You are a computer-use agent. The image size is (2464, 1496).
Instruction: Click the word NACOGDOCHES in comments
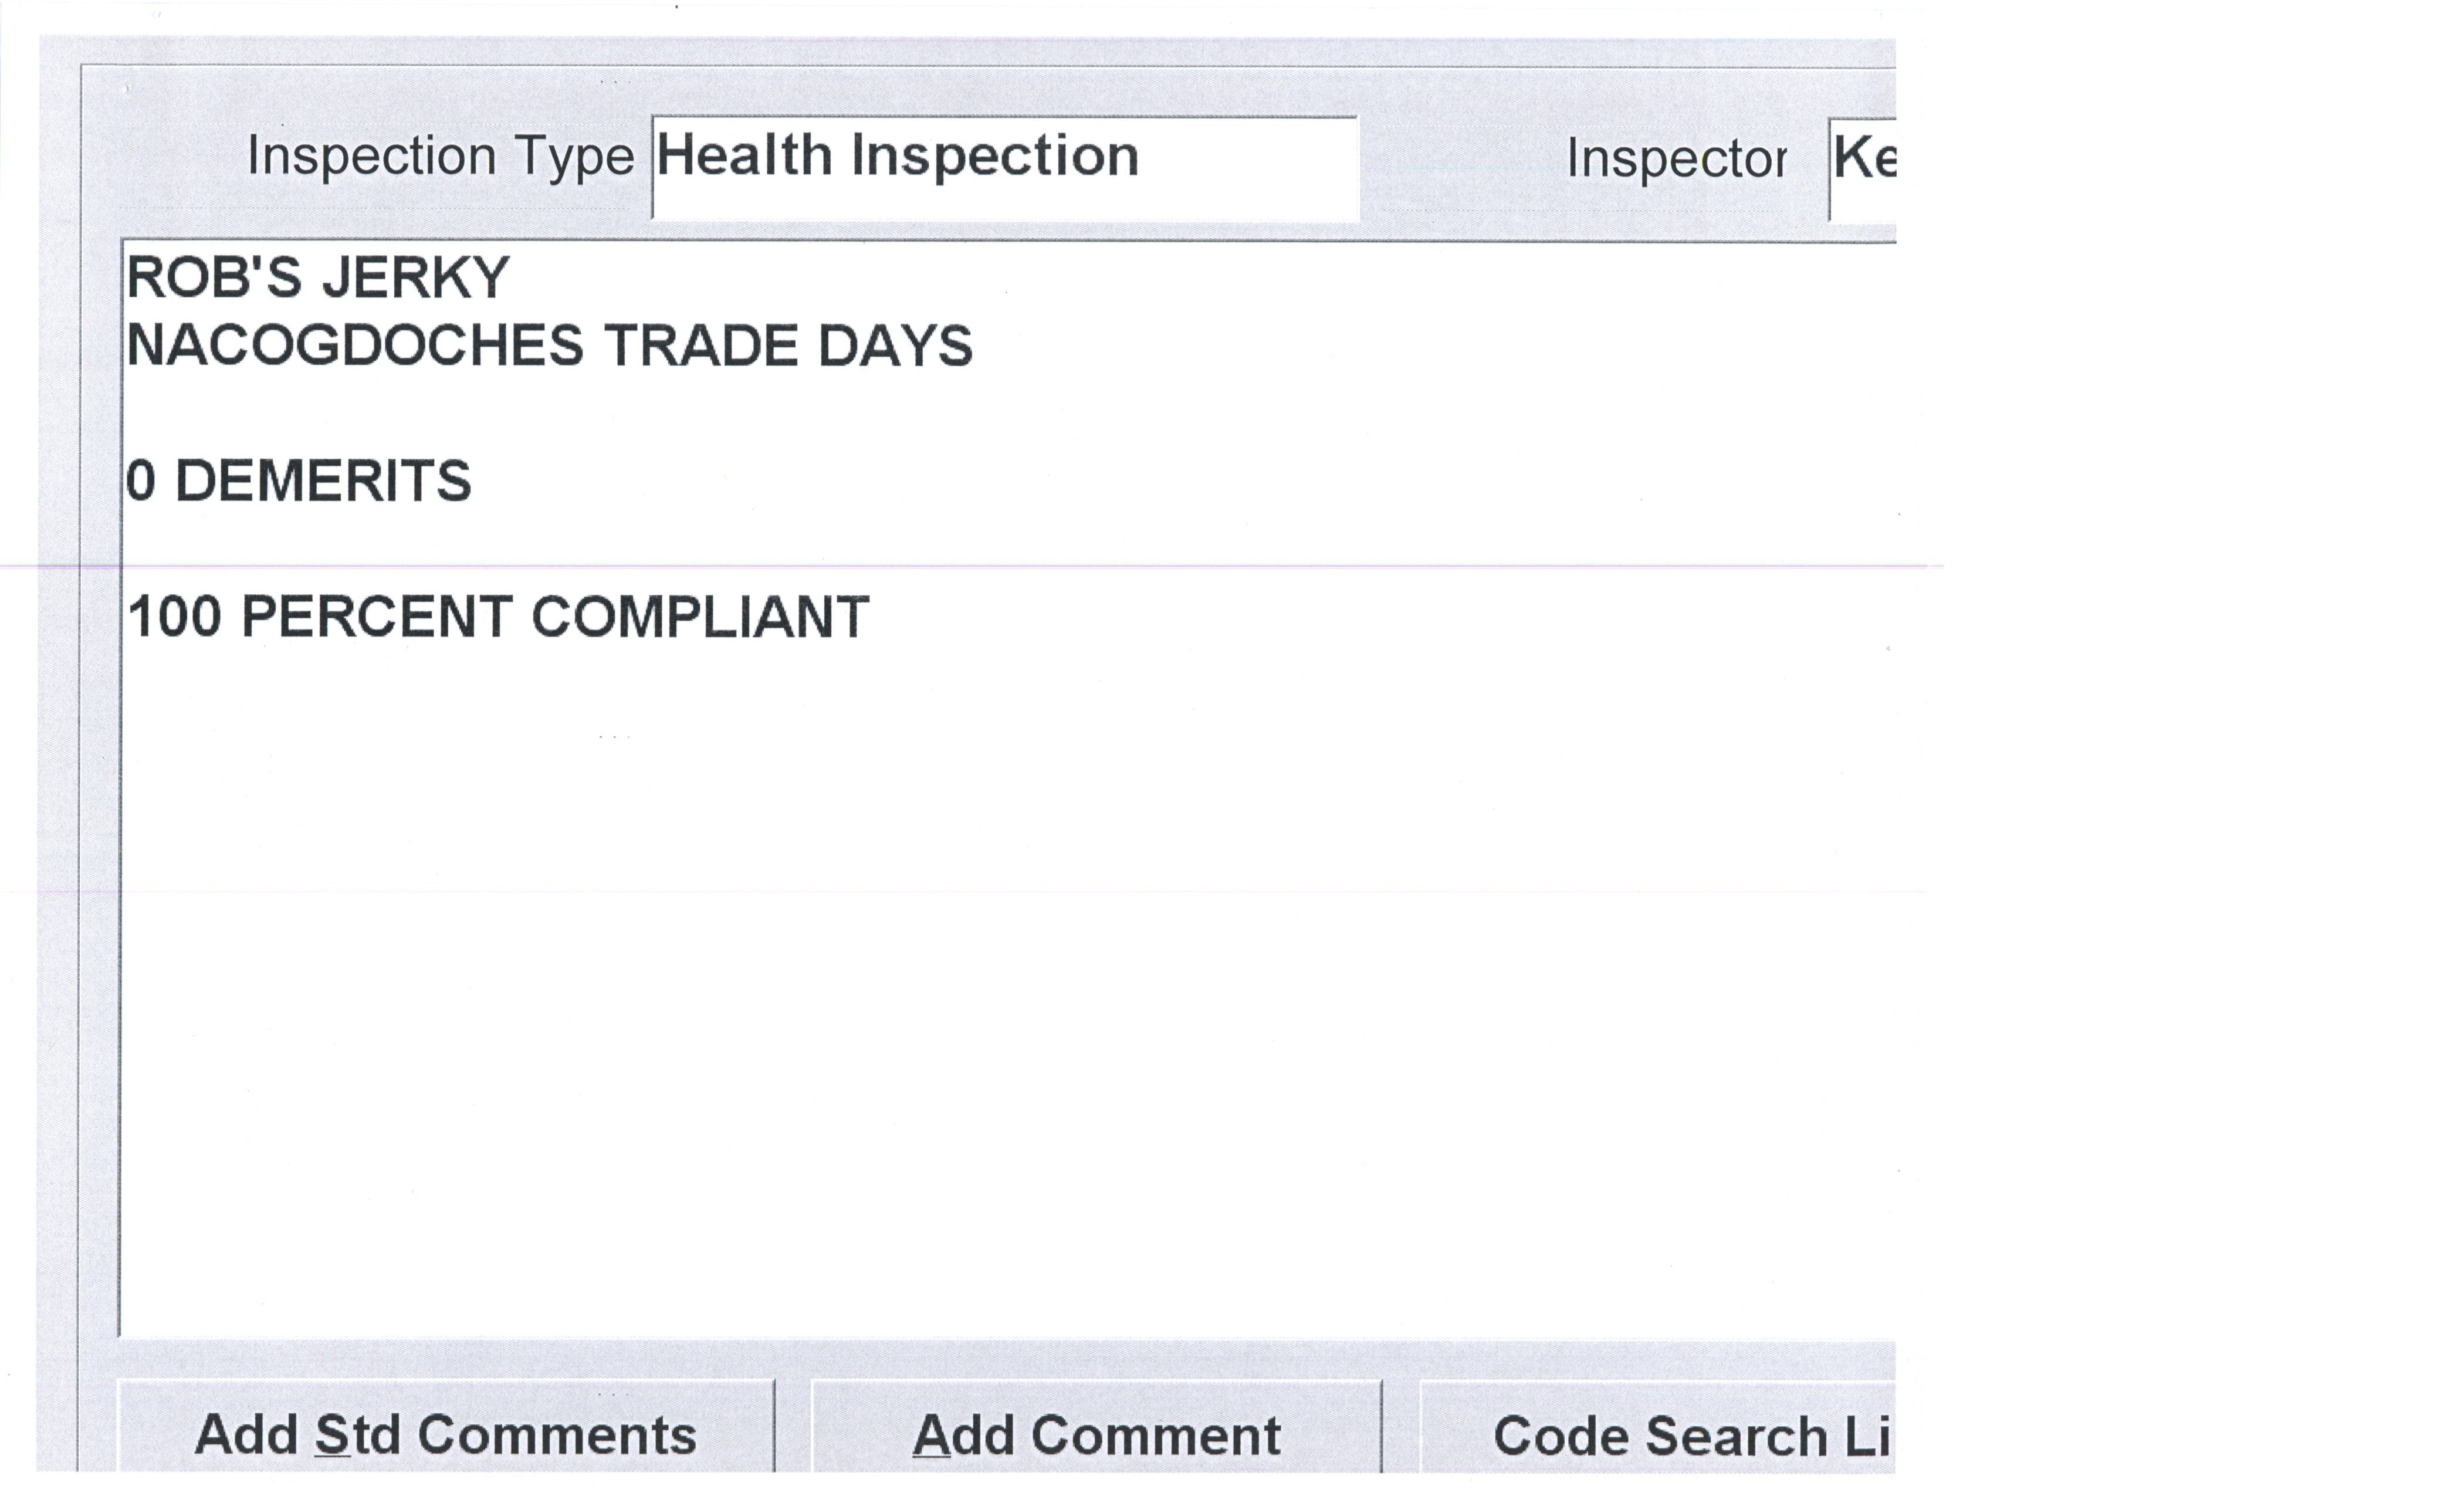coord(355,346)
